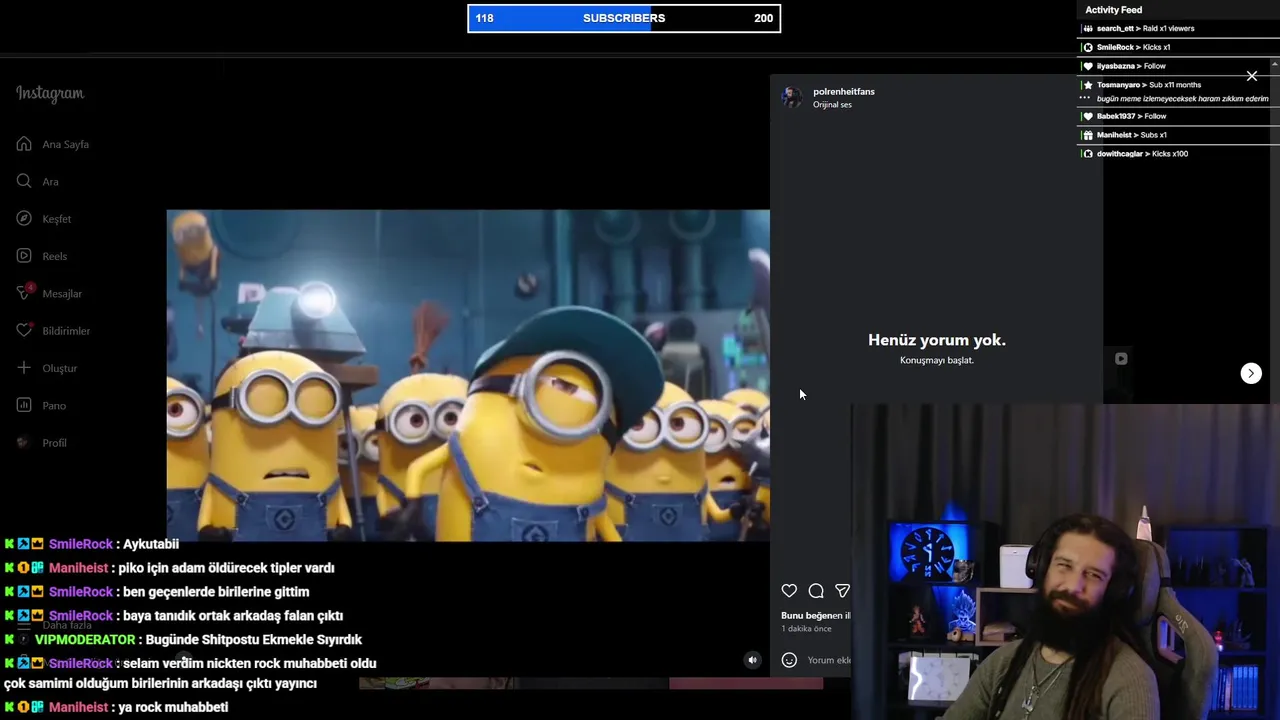Click the Bildirimler heart icon
Screen dimensions: 1280x720
[x=24, y=330]
